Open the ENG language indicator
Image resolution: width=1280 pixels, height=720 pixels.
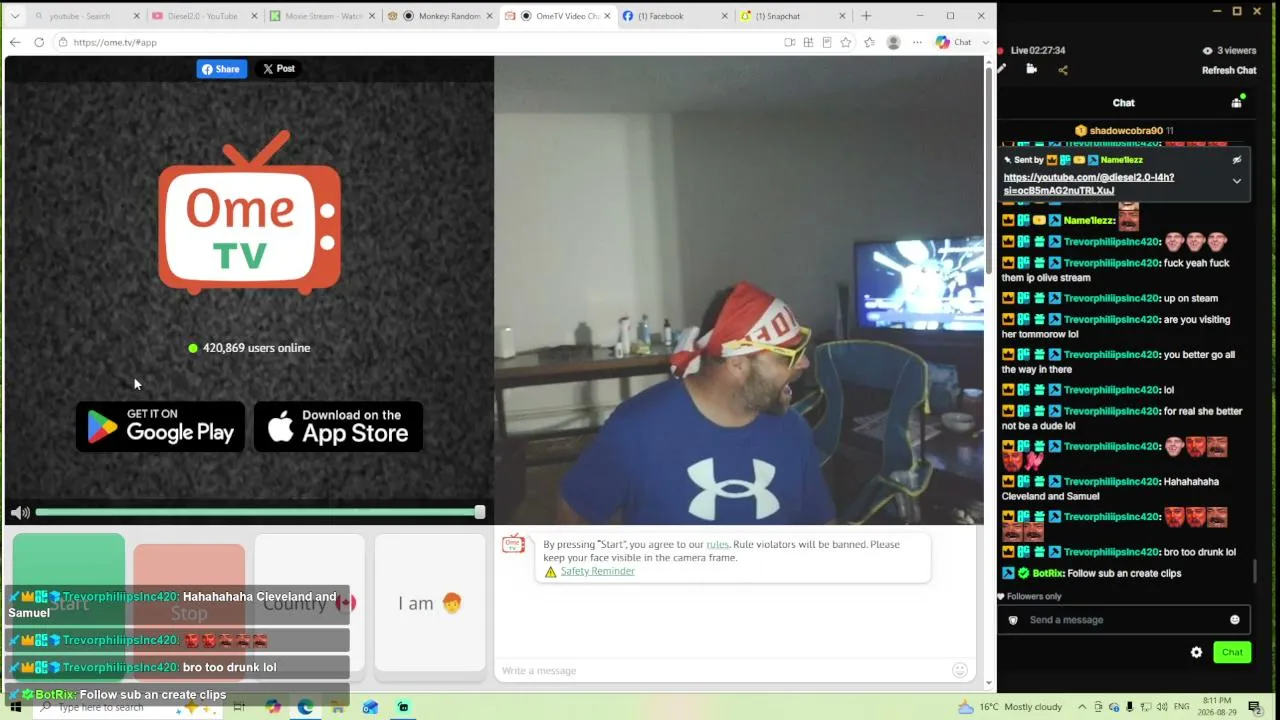click(x=1181, y=707)
